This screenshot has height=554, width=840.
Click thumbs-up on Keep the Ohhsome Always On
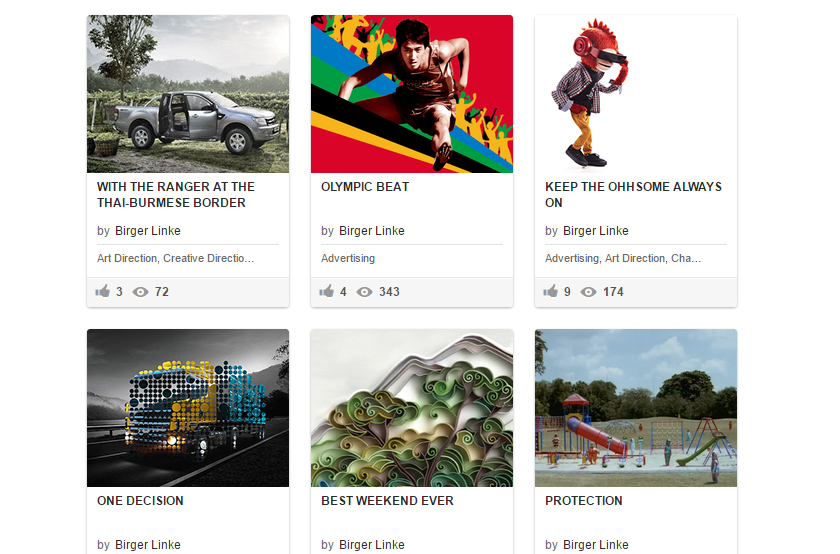[550, 291]
